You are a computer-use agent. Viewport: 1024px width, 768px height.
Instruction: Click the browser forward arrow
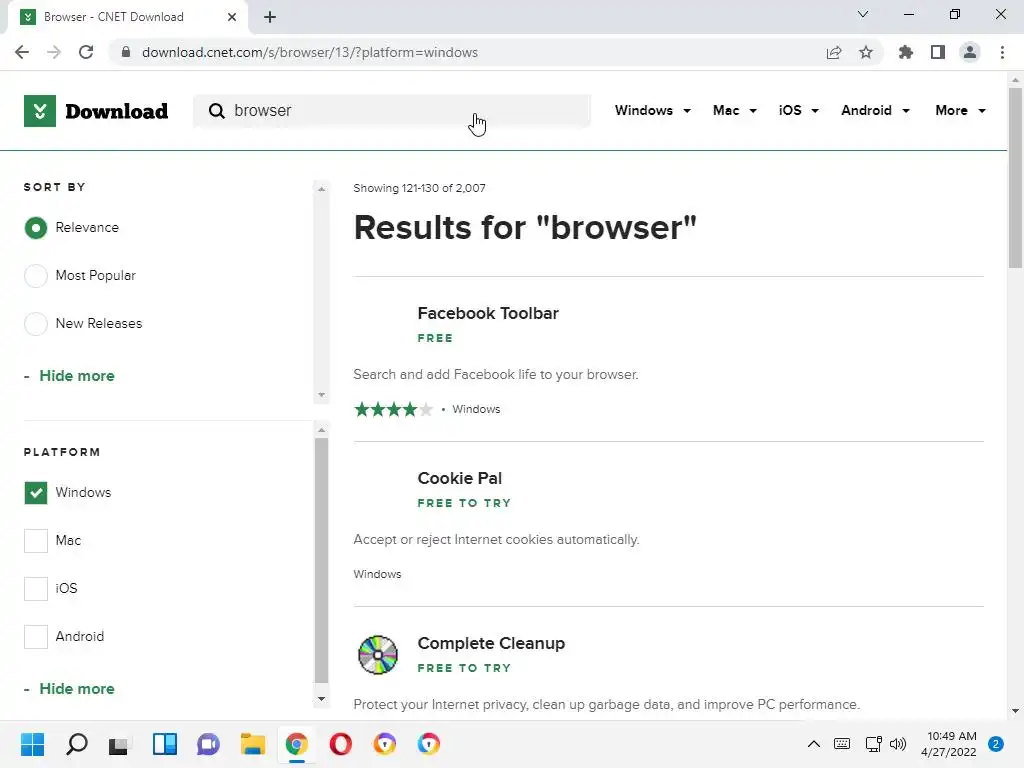[54, 52]
